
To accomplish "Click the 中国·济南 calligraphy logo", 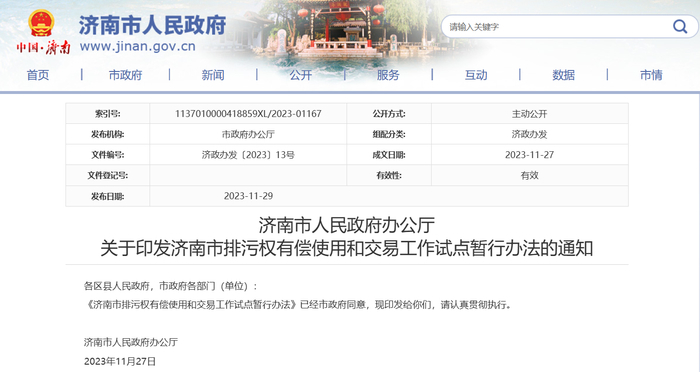I will (x=44, y=47).
